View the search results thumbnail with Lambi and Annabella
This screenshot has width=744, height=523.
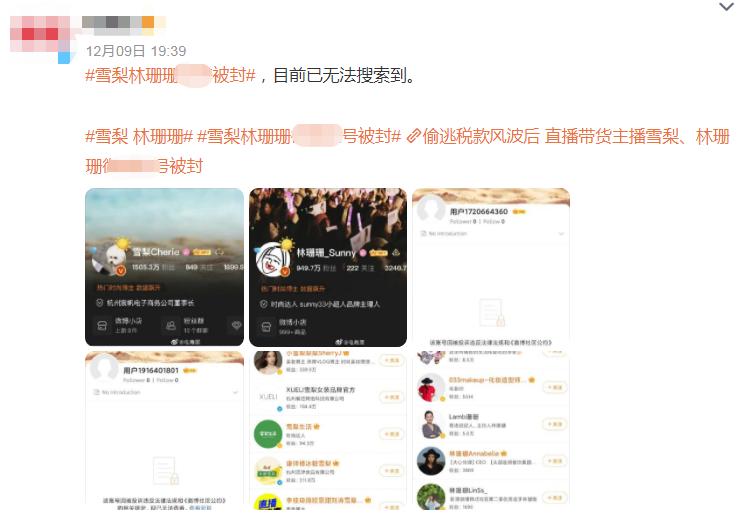pyautogui.click(x=491, y=430)
